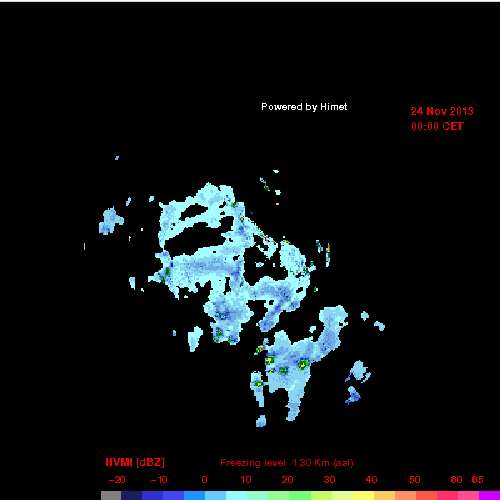Pick the bright yellow swatch in the legend
Image resolution: width=500 pixels, height=500 pixels.
tap(363, 495)
